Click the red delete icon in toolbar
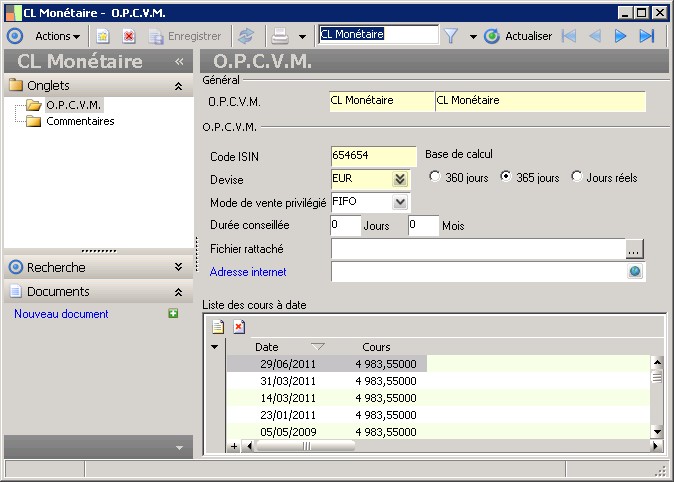 (129, 36)
